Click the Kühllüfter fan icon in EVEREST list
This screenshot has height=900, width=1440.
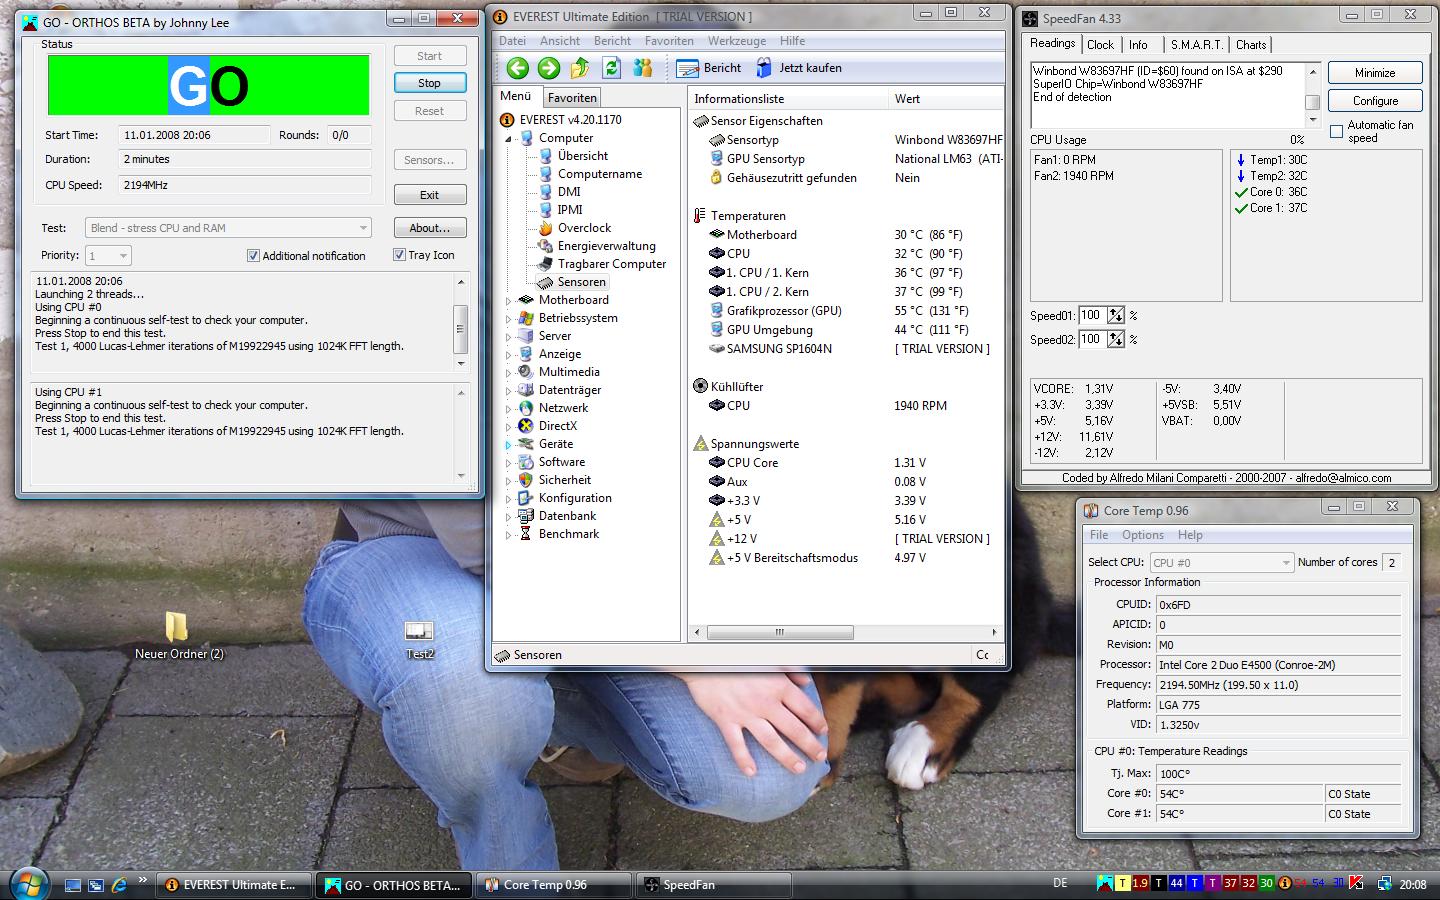click(700, 386)
